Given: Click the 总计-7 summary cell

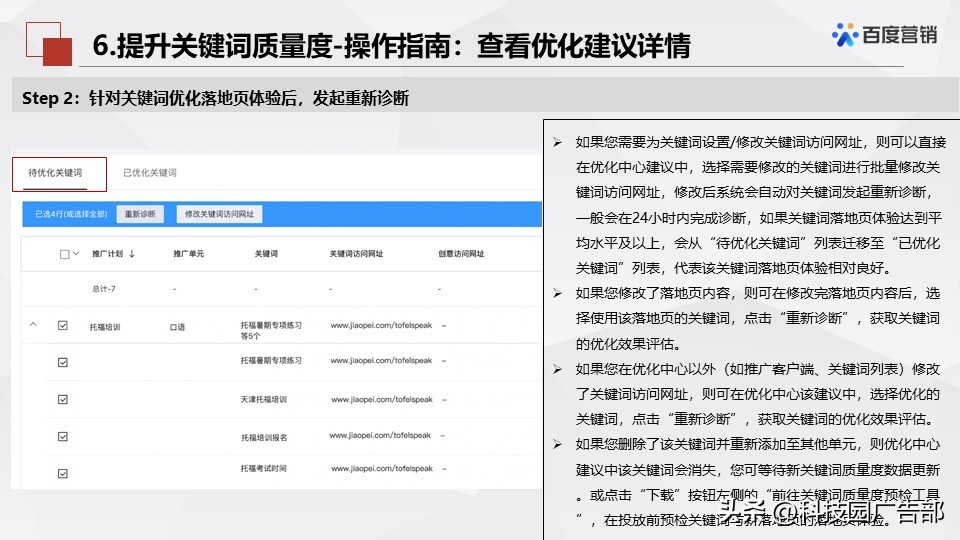Looking at the screenshot, I should [x=103, y=289].
